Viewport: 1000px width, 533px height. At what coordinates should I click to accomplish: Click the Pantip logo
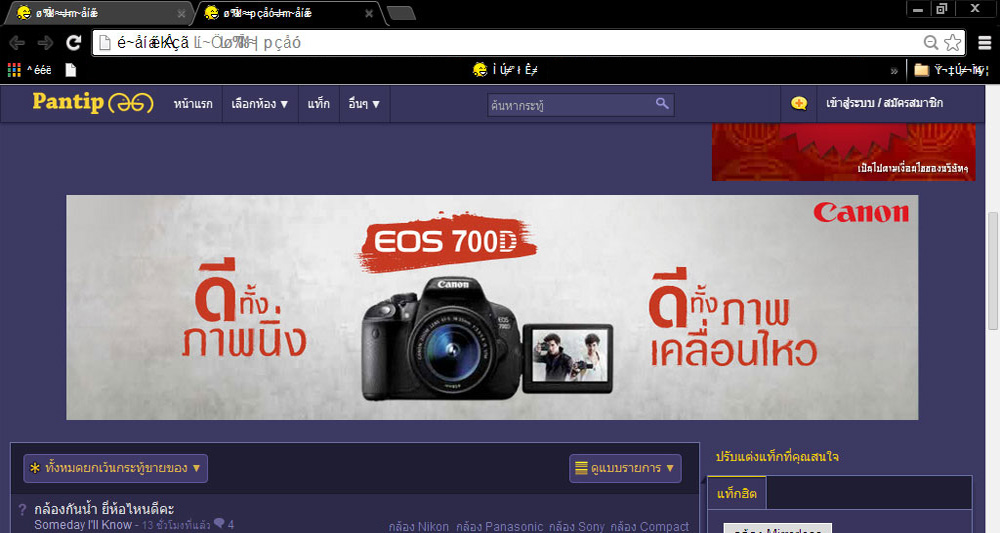click(93, 102)
